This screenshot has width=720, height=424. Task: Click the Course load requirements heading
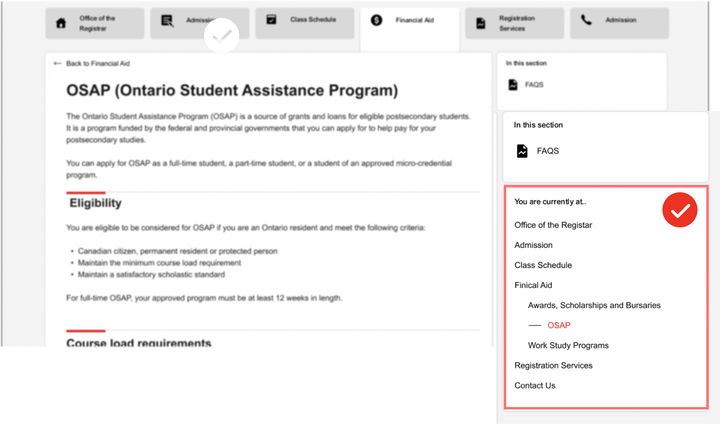pyautogui.click(x=139, y=343)
